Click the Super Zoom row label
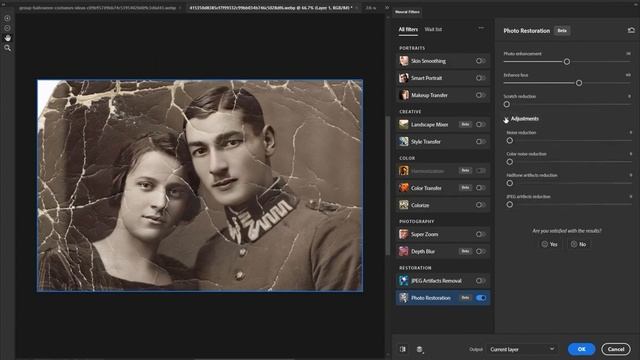 click(424, 234)
